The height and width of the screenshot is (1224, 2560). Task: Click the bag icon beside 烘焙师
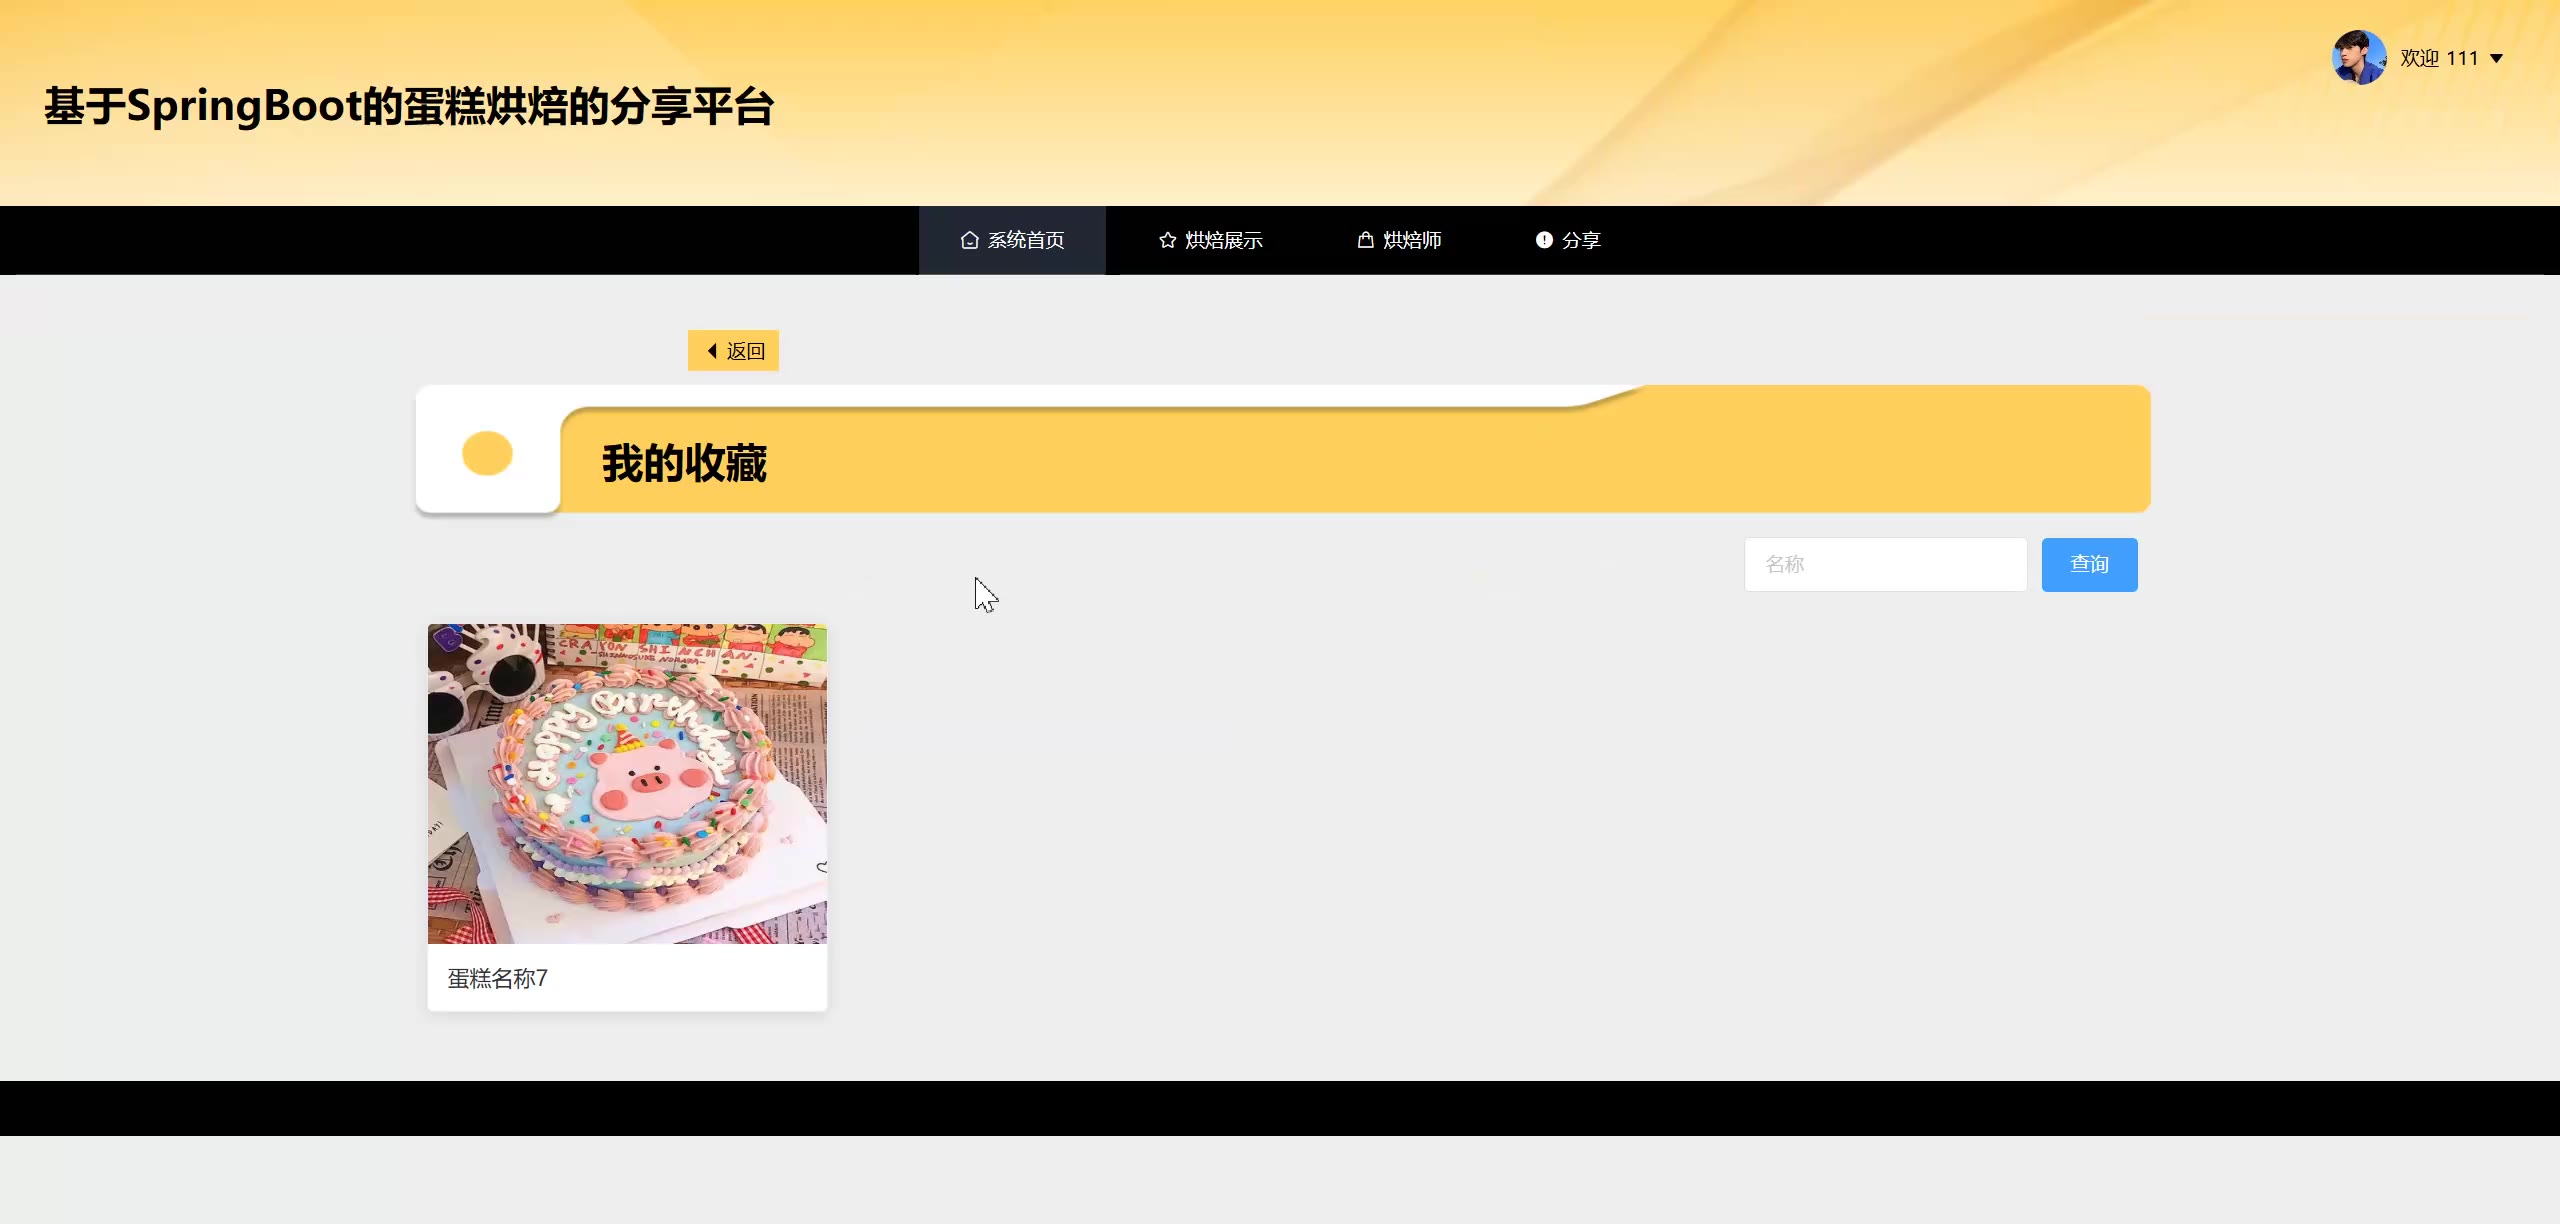(1365, 240)
